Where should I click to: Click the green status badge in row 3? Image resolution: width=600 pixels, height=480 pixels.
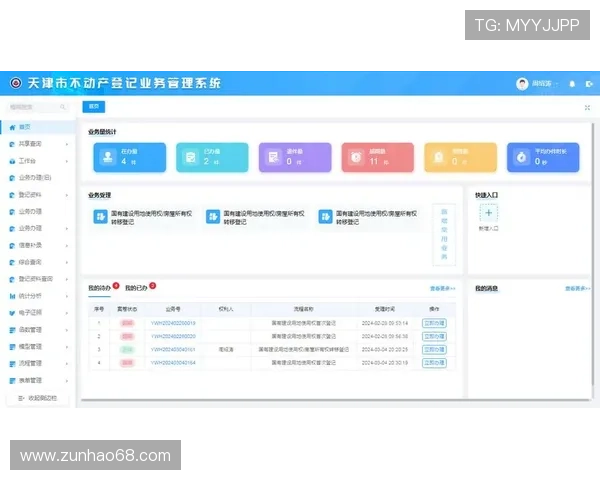(127, 349)
